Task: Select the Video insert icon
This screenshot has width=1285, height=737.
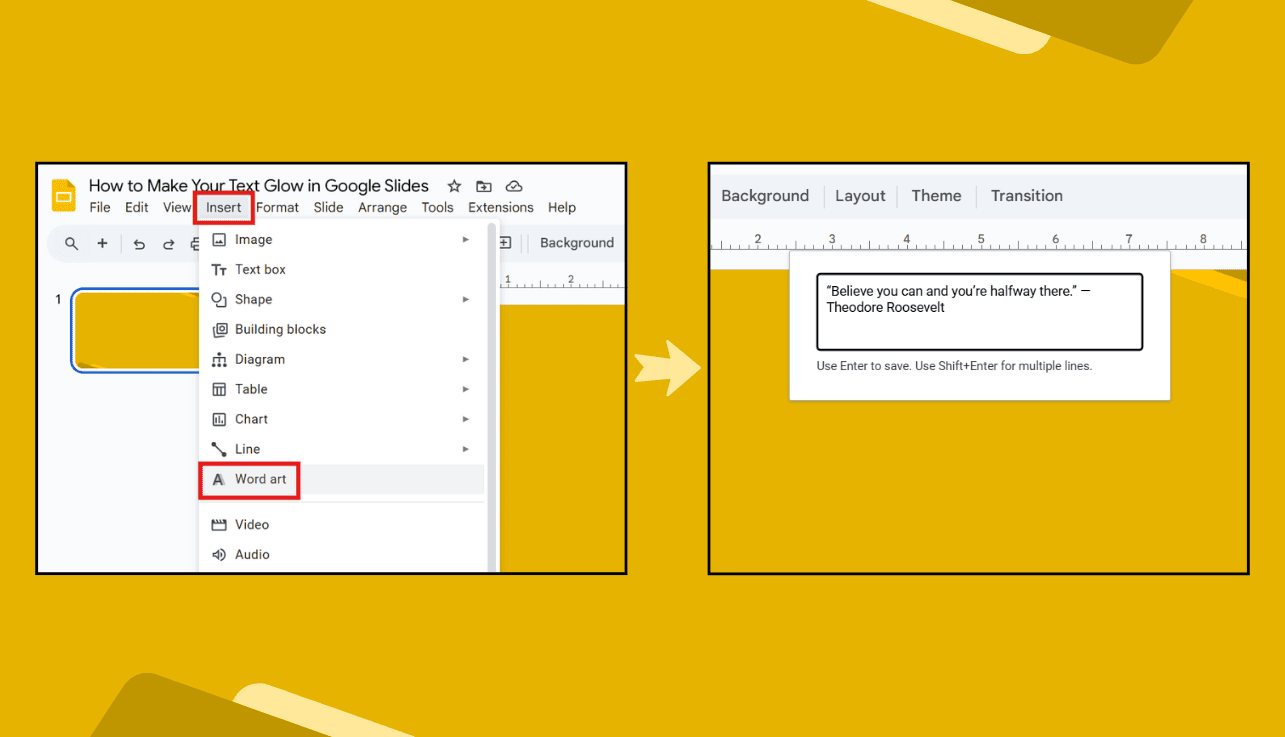Action: point(218,524)
